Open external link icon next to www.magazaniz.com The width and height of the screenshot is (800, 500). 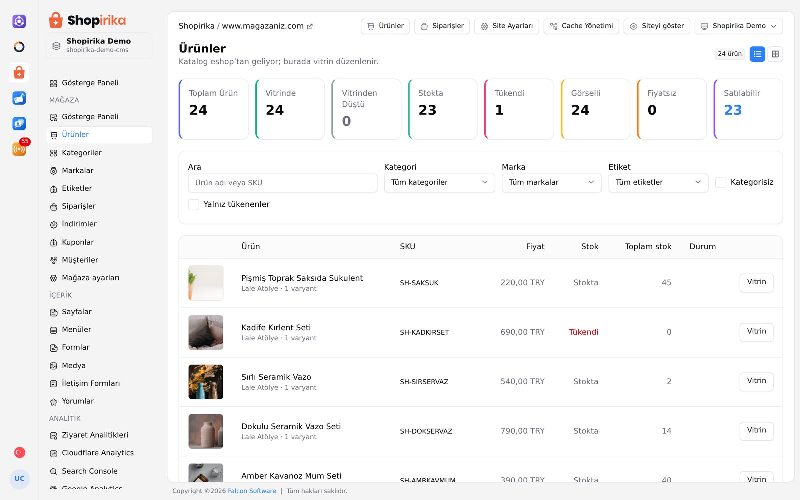(310, 26)
